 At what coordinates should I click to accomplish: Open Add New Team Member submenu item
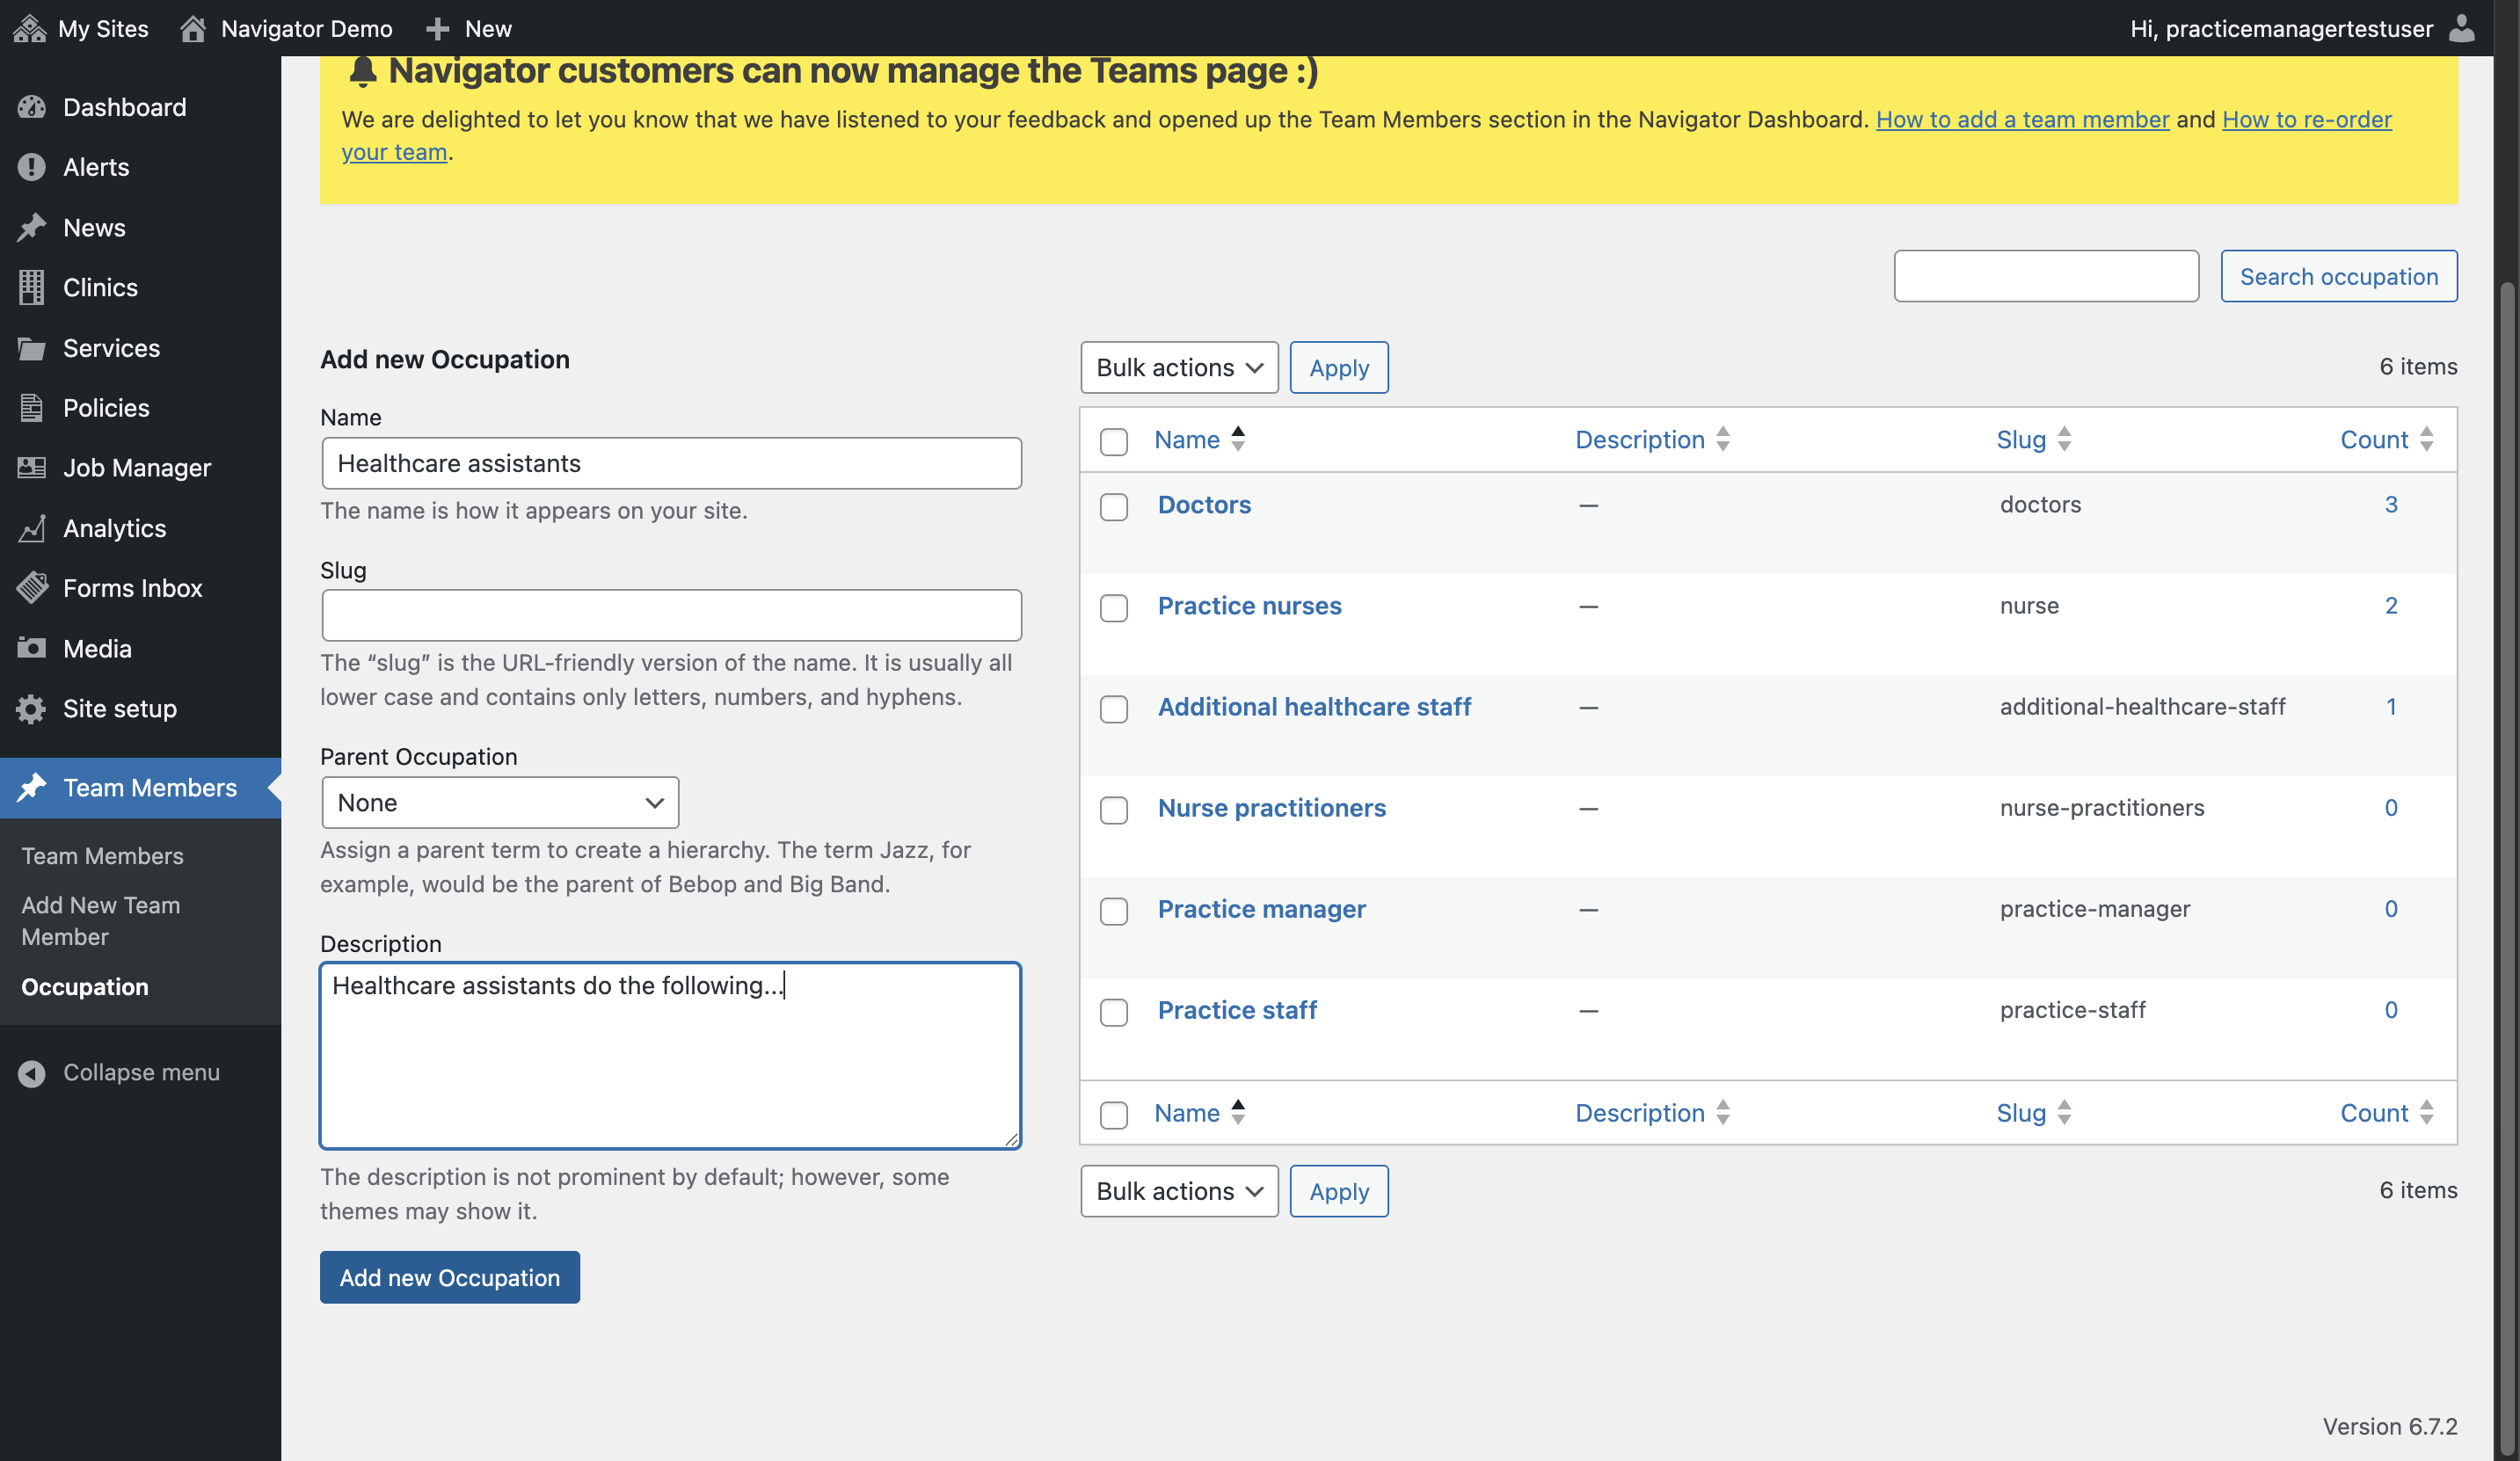[101, 920]
